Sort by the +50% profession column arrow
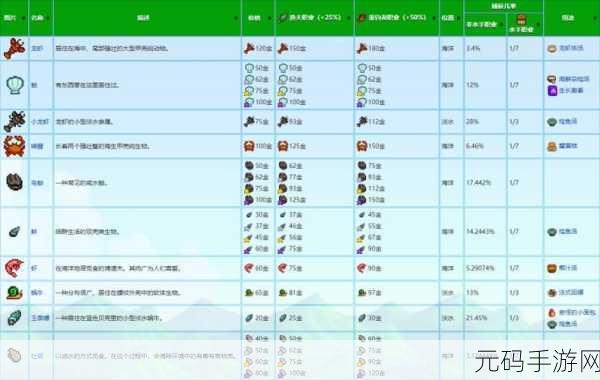Image resolution: width=600 pixels, height=380 pixels. (x=435, y=18)
